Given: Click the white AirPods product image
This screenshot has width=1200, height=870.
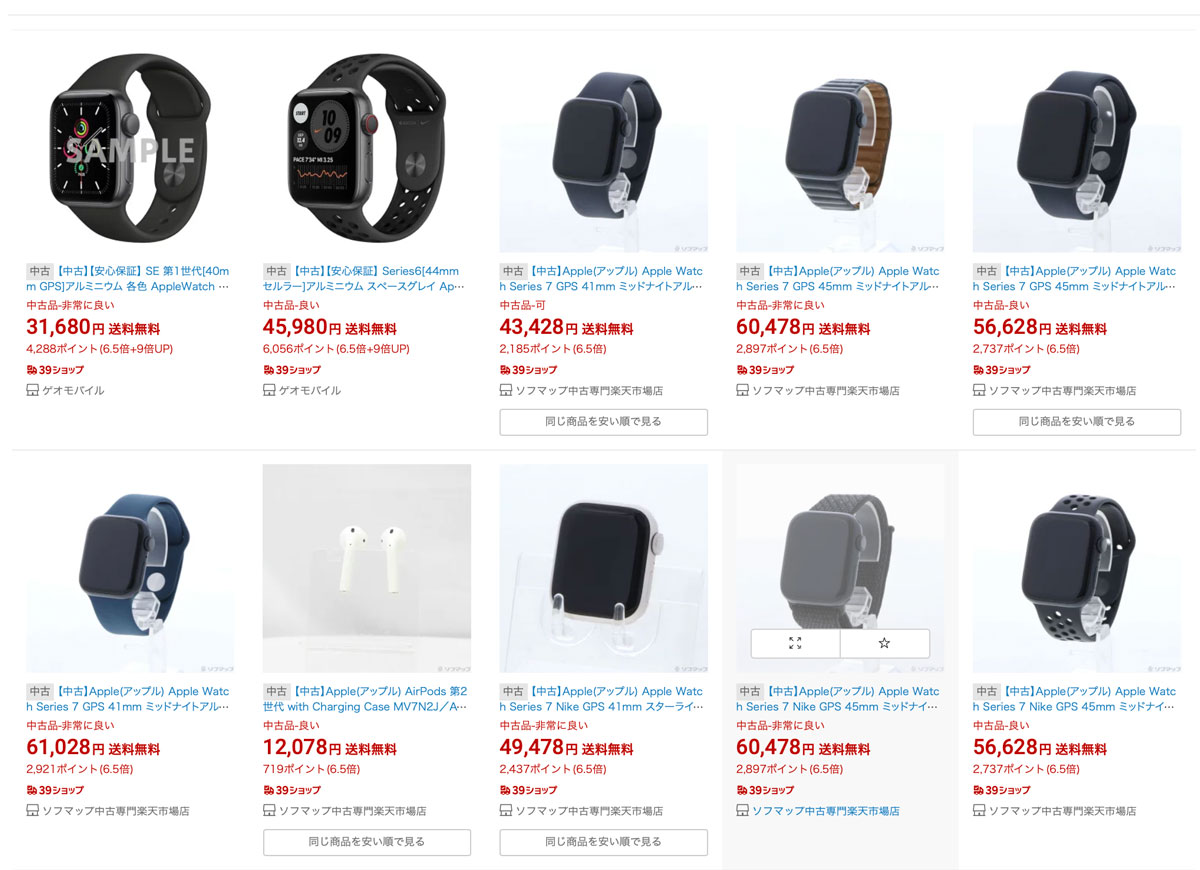Looking at the screenshot, I should coord(367,568).
